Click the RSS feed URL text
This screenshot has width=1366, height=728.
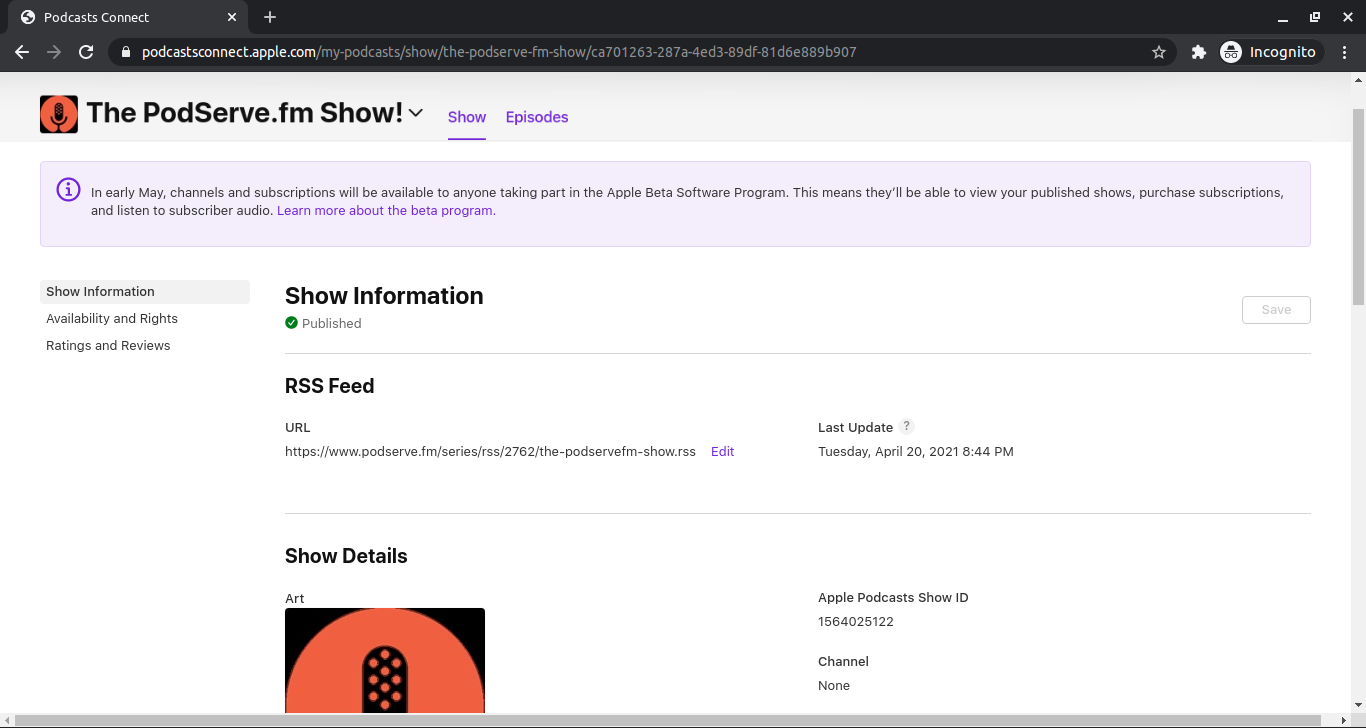(x=490, y=452)
